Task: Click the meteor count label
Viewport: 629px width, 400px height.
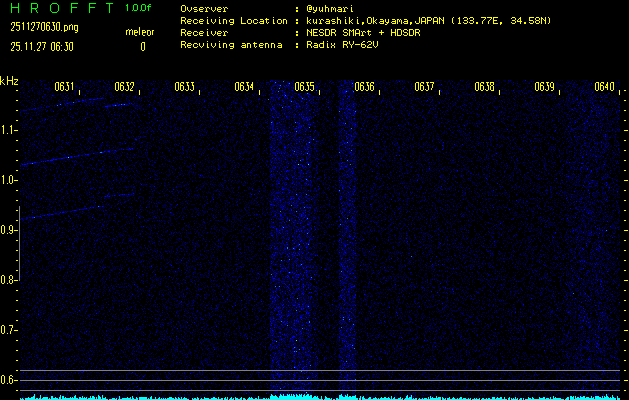Action: click(139, 31)
